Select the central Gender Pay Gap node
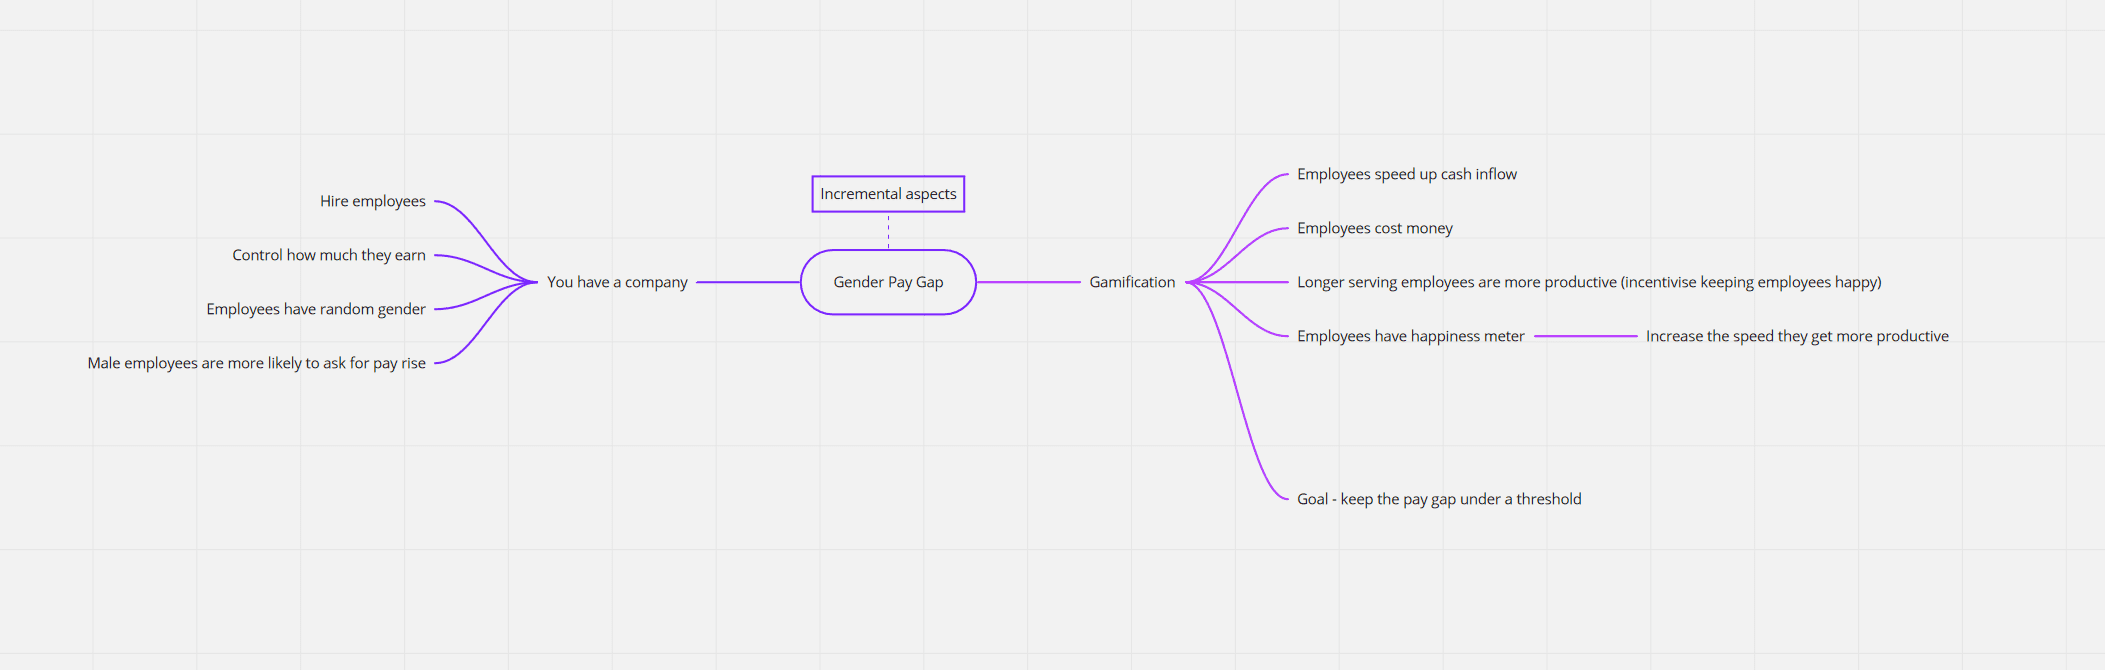The height and width of the screenshot is (670, 2105). (888, 282)
